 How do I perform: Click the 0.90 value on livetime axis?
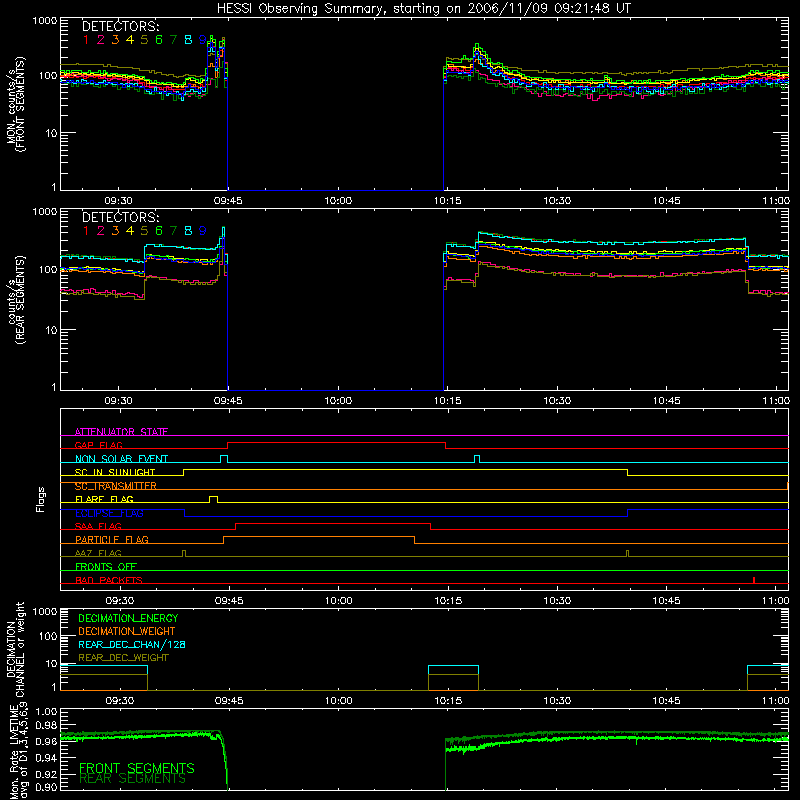[x=46, y=787]
